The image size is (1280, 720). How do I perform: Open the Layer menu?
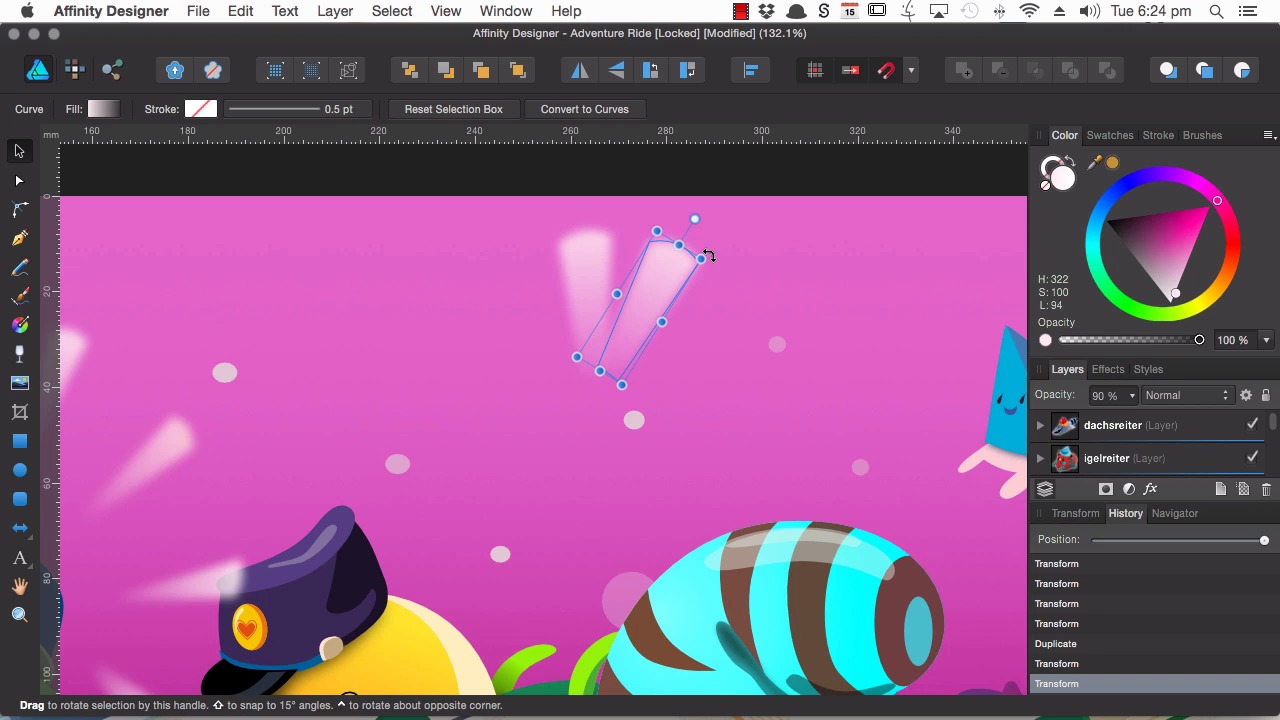point(335,11)
